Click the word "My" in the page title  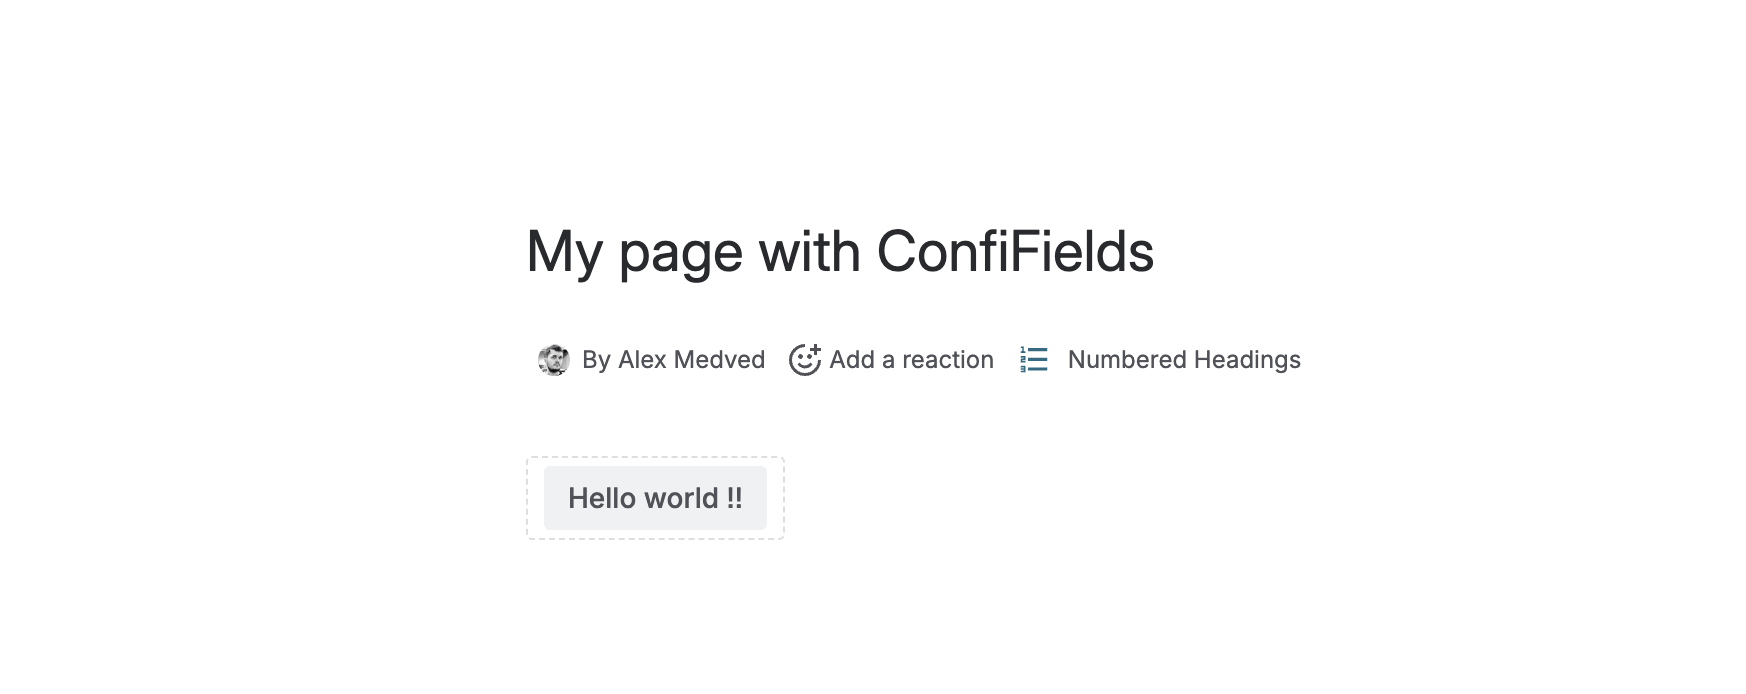[563, 251]
